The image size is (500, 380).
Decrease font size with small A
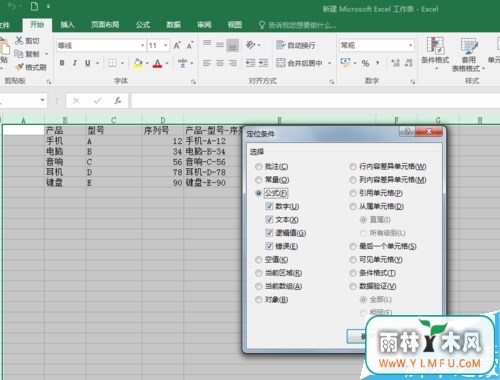pos(190,45)
